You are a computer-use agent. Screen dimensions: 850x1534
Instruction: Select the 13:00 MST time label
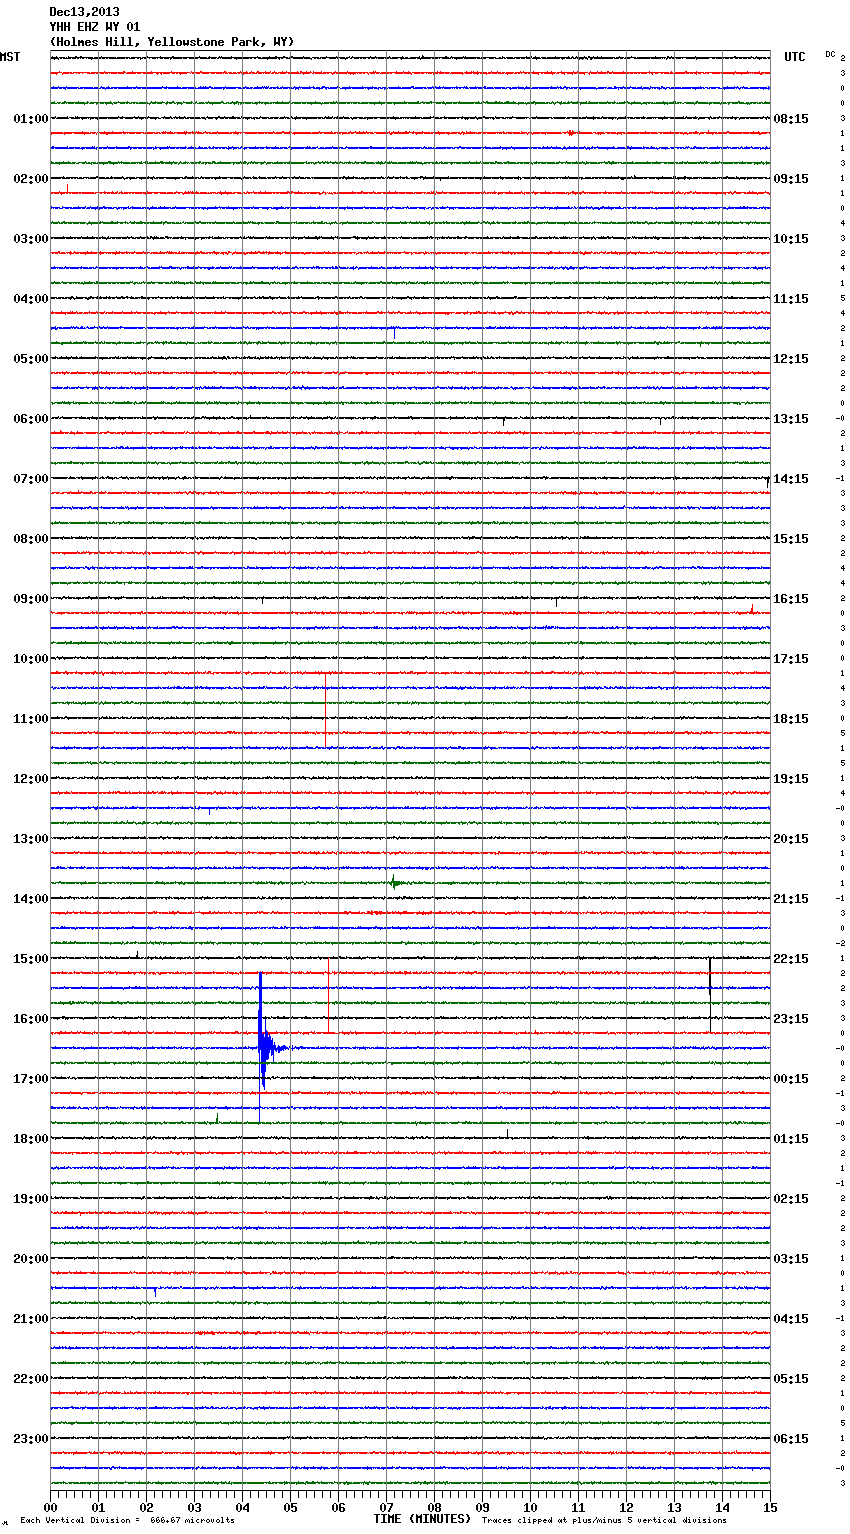pyautogui.click(x=30, y=839)
